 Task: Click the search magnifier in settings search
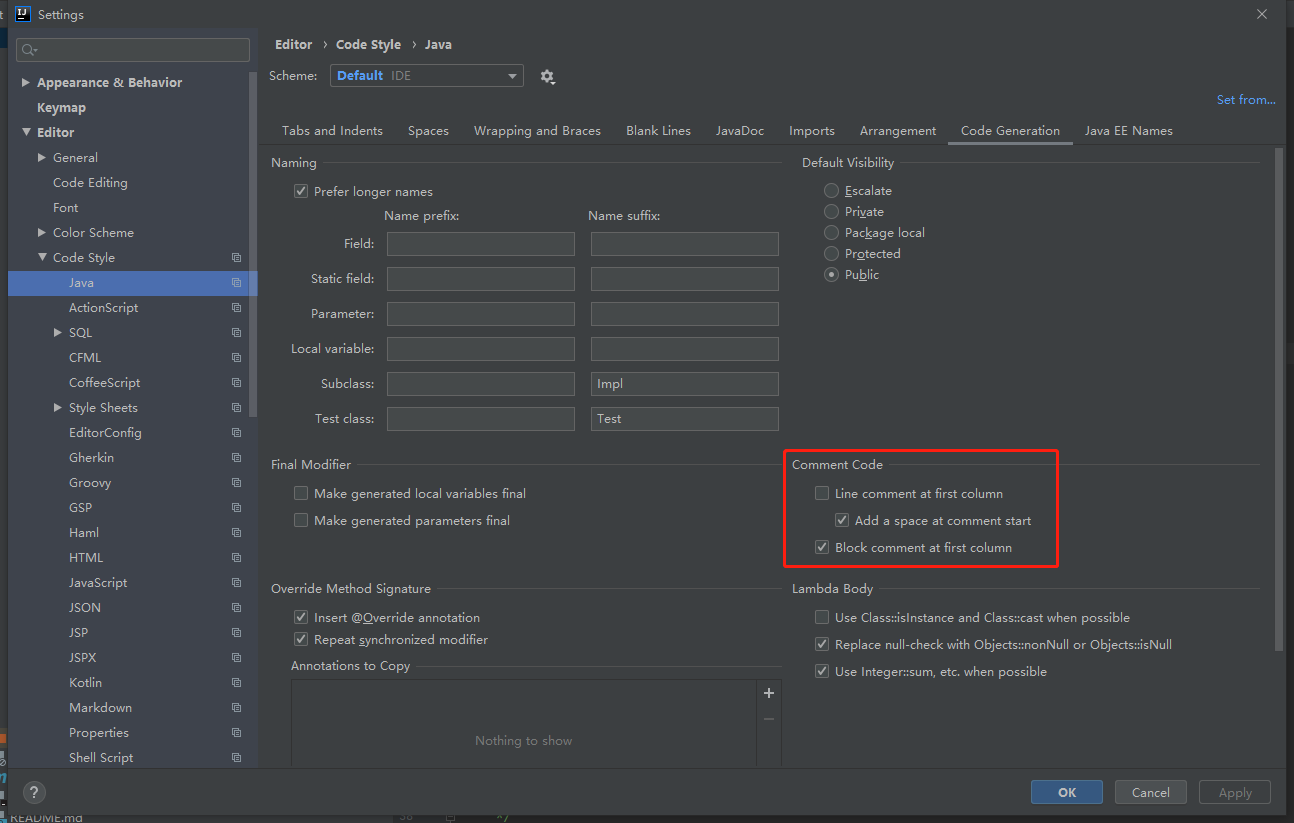pyautogui.click(x=30, y=50)
